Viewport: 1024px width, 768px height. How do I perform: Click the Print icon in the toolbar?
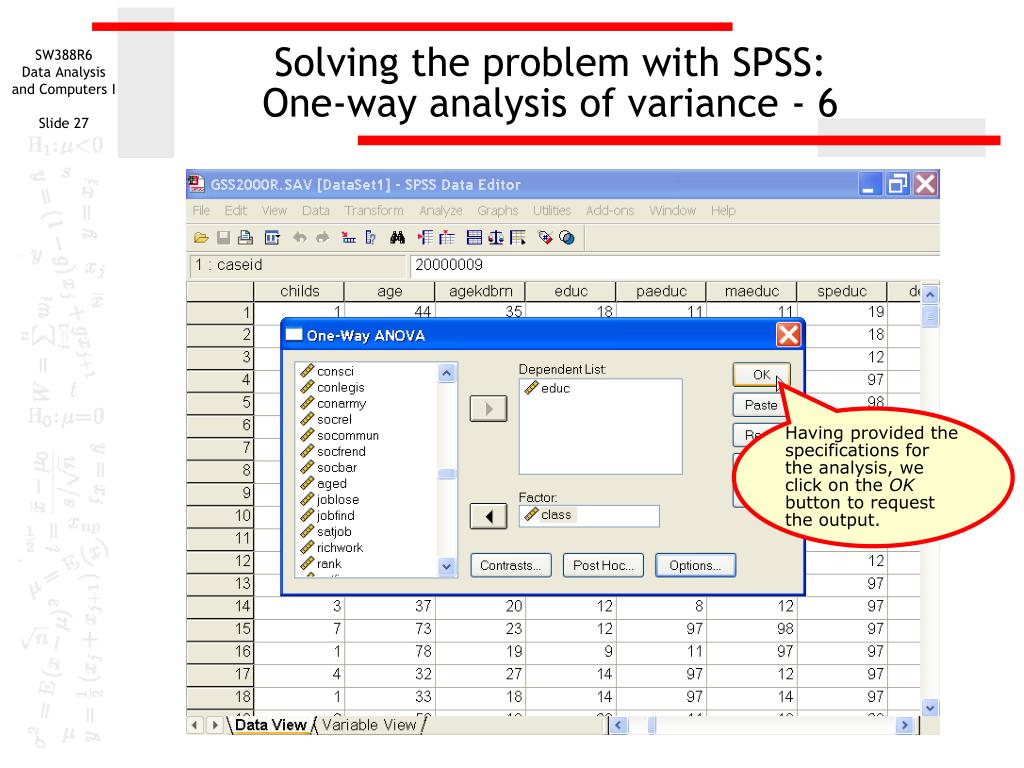click(x=246, y=238)
